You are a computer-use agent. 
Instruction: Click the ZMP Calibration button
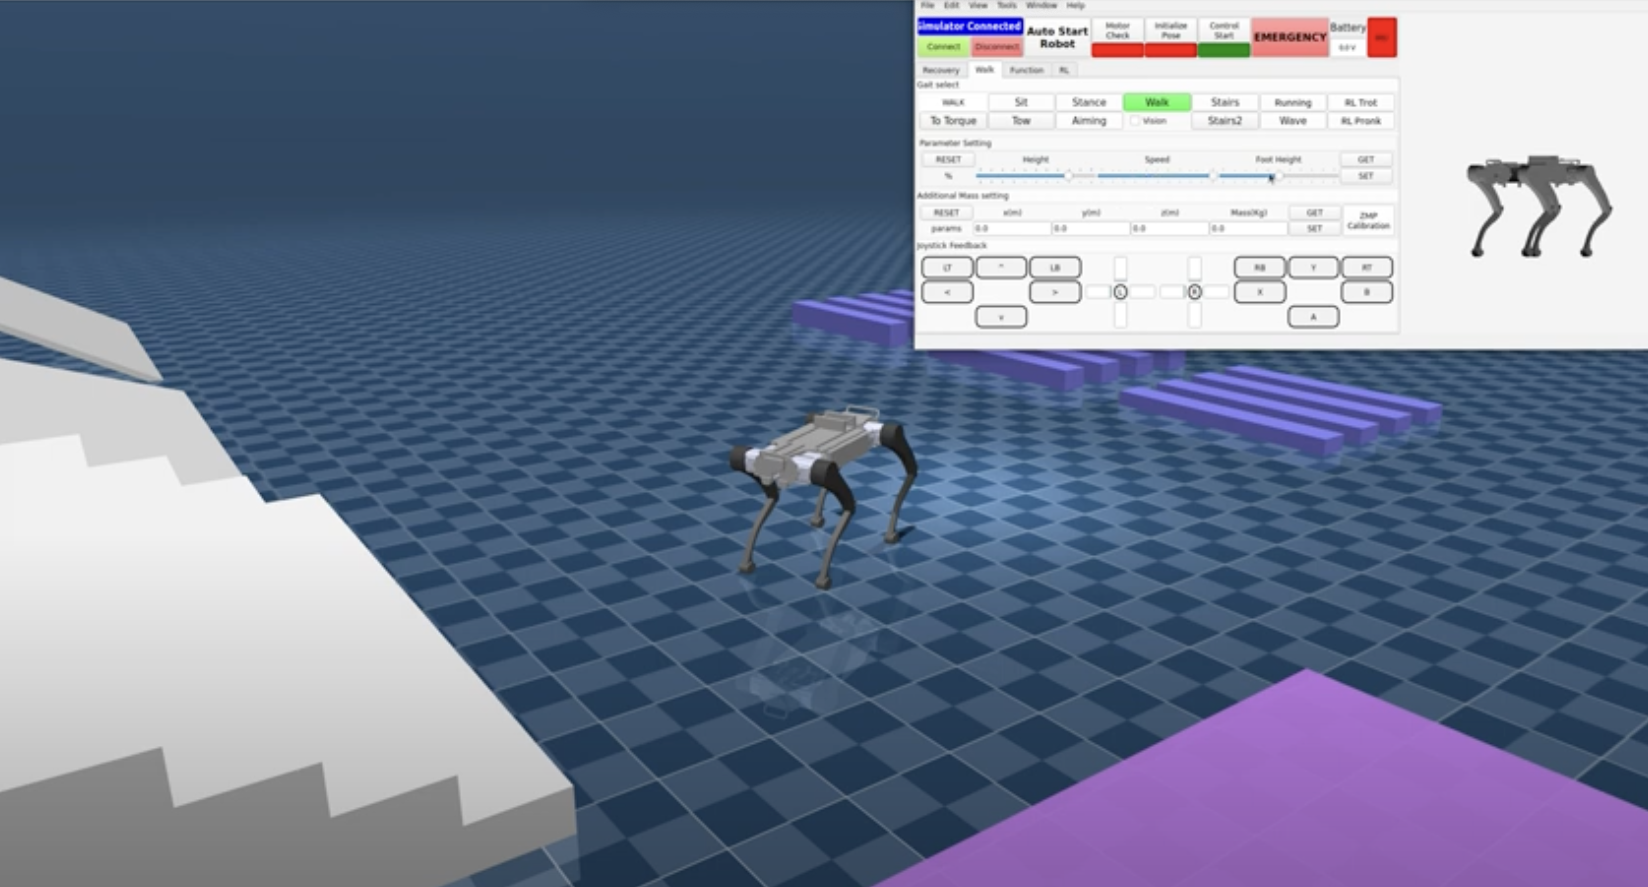pos(1368,220)
